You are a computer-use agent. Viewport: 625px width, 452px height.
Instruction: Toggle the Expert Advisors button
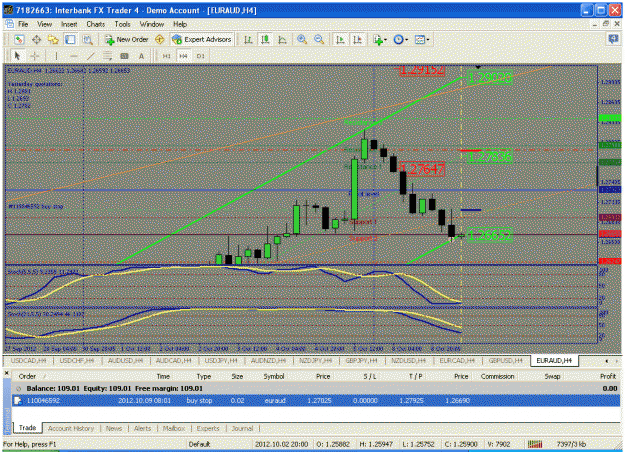click(x=202, y=39)
